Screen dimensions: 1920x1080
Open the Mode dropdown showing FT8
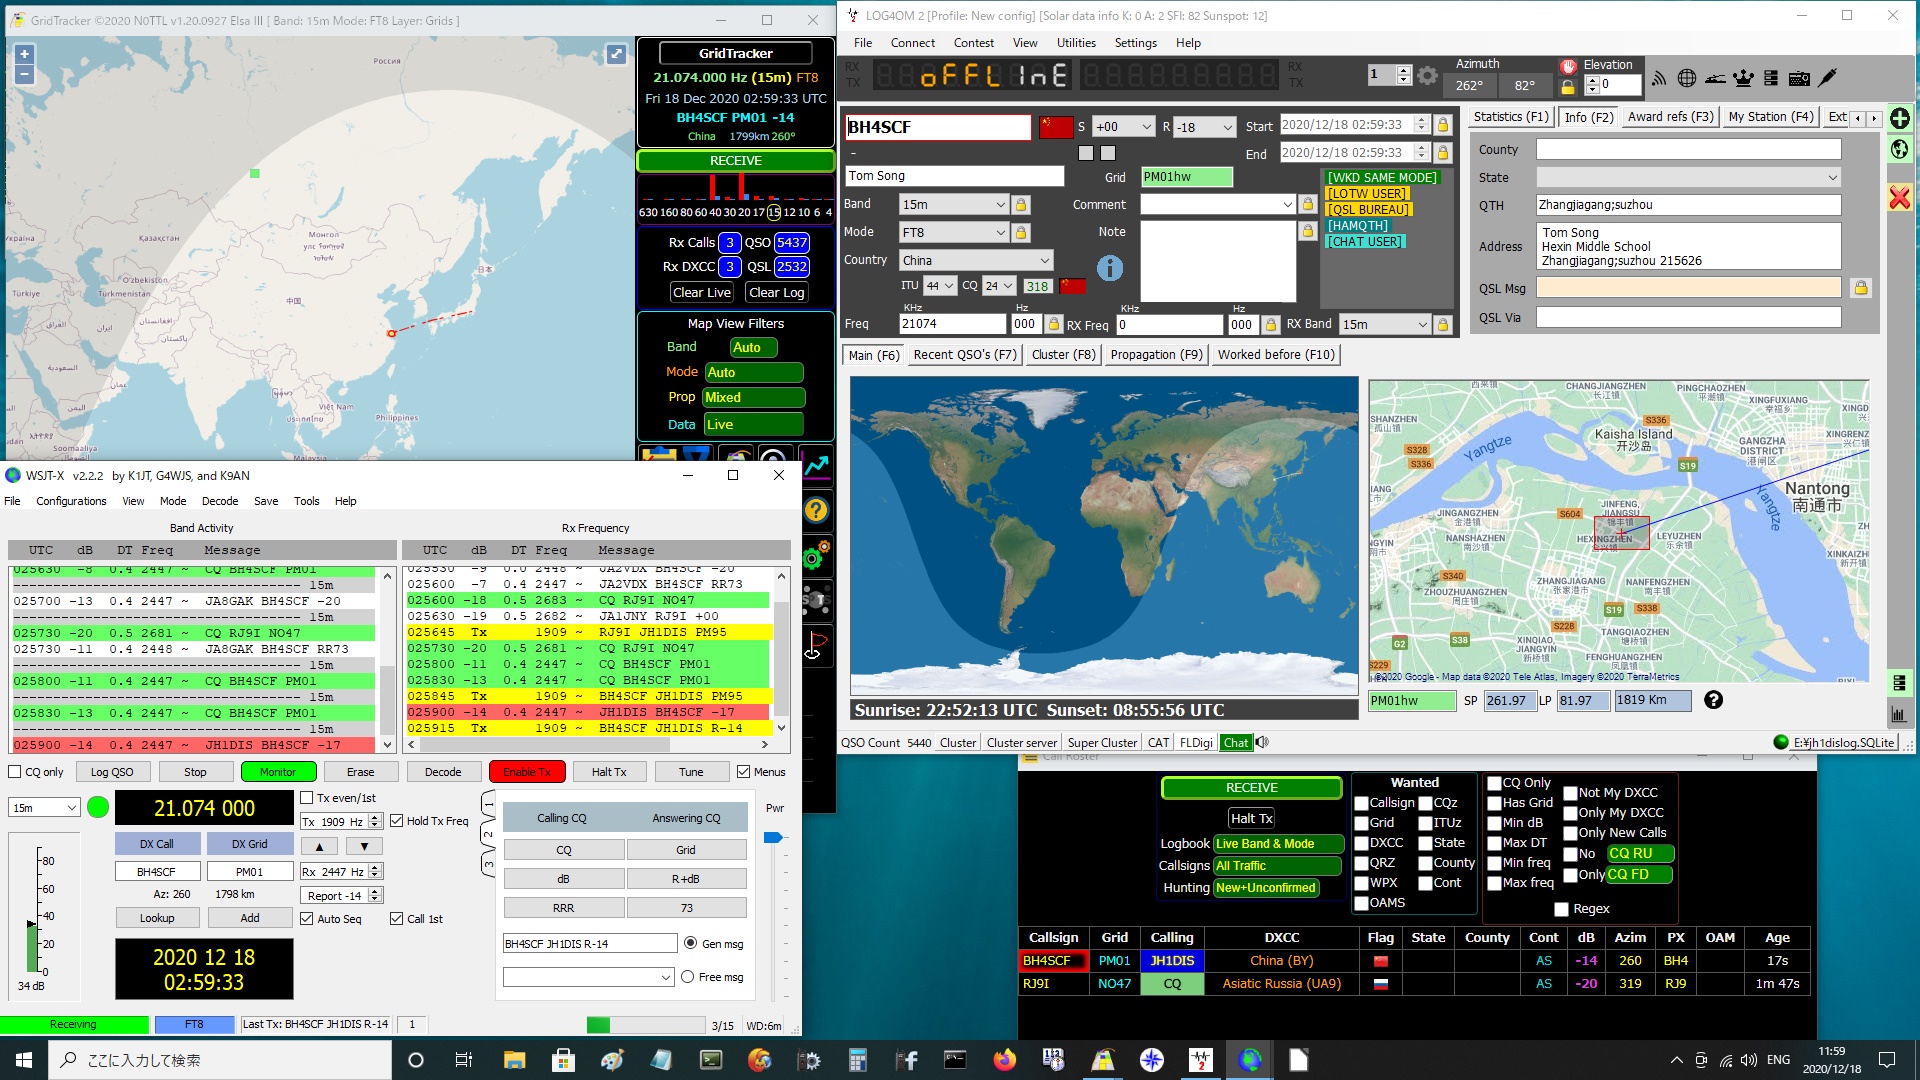[1001, 231]
